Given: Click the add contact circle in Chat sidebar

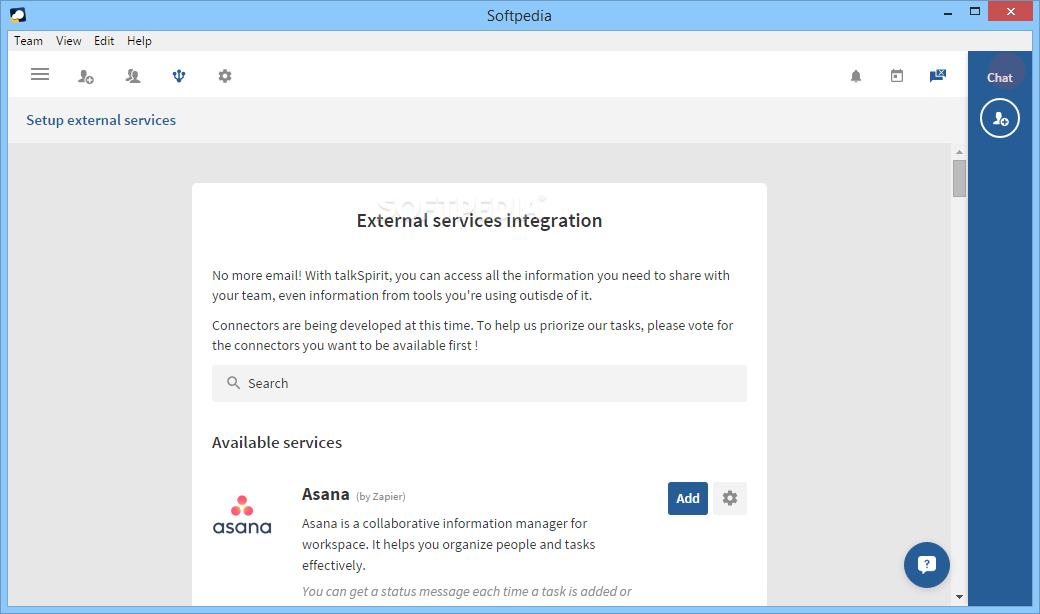Looking at the screenshot, I should [1000, 118].
